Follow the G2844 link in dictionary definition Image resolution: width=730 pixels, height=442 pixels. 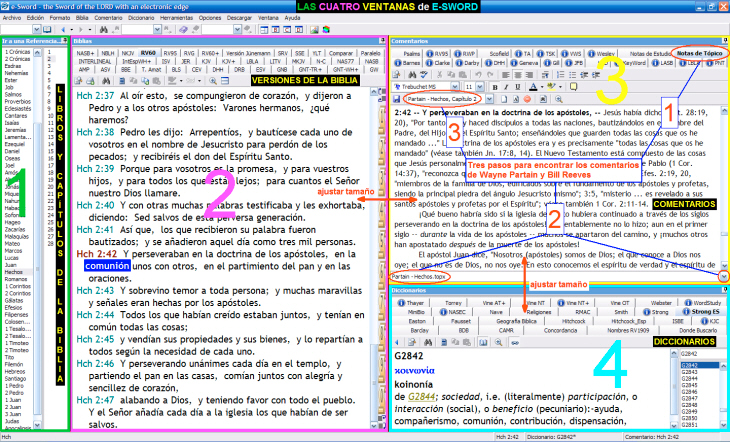(x=421, y=397)
